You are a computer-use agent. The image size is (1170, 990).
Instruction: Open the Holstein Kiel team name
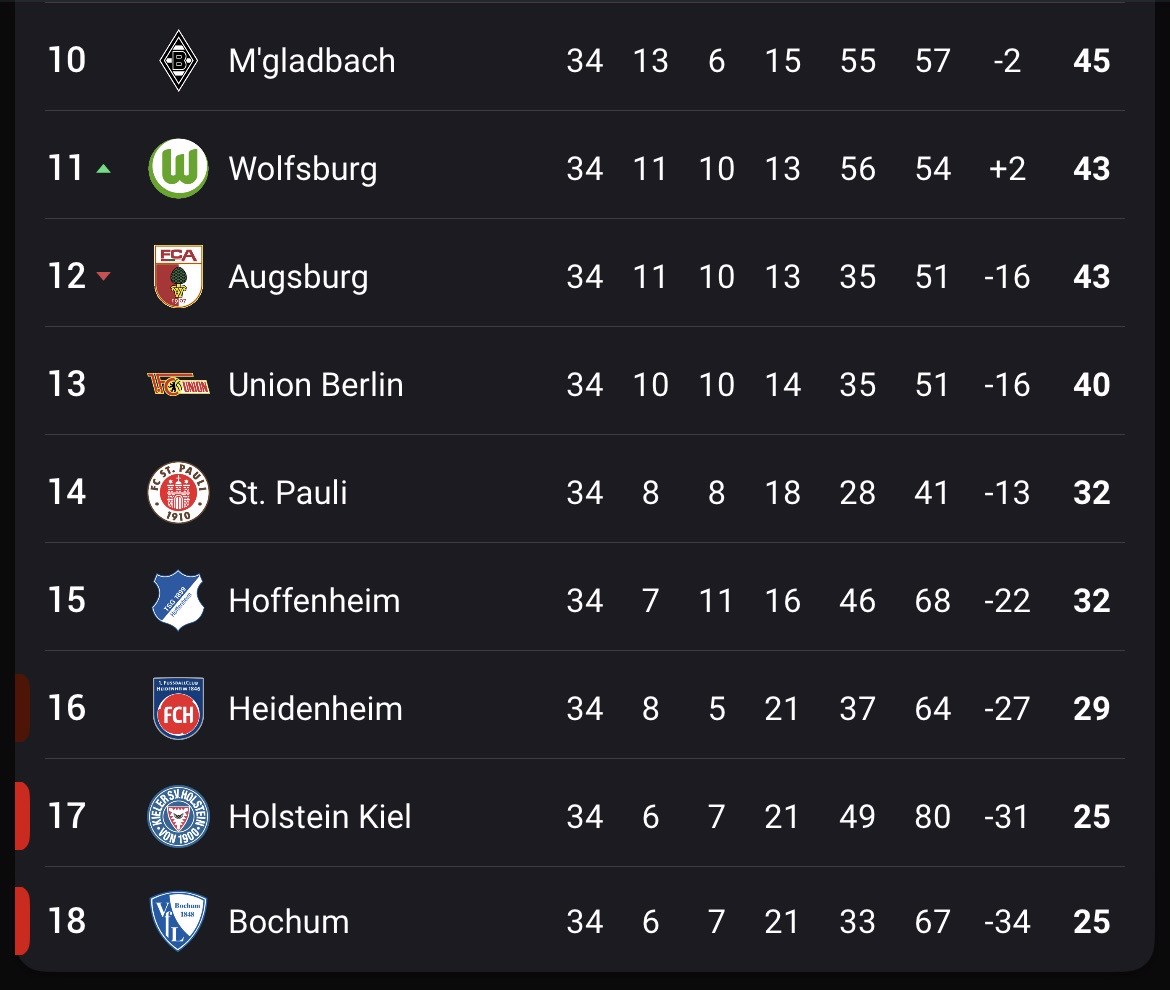coord(319,817)
